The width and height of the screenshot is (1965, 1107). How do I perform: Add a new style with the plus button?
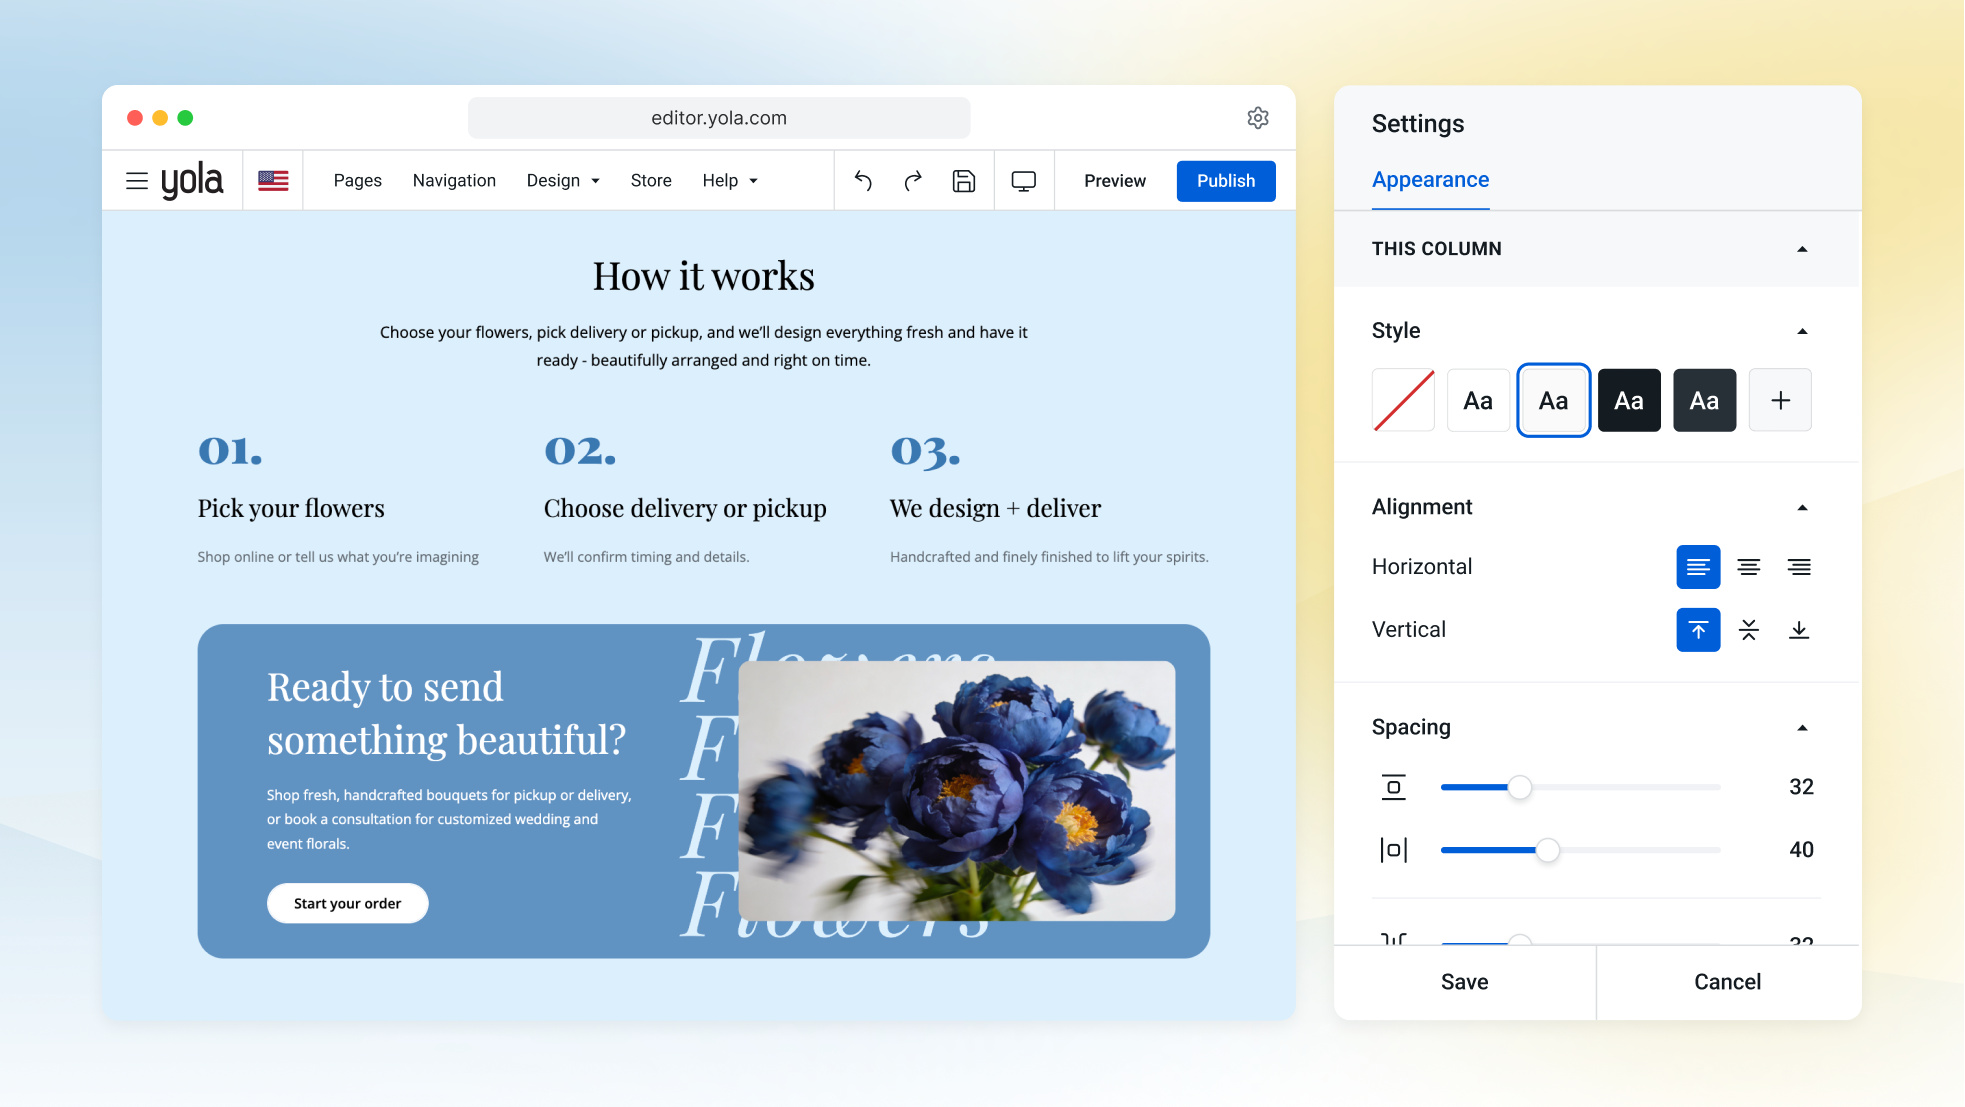(x=1780, y=400)
